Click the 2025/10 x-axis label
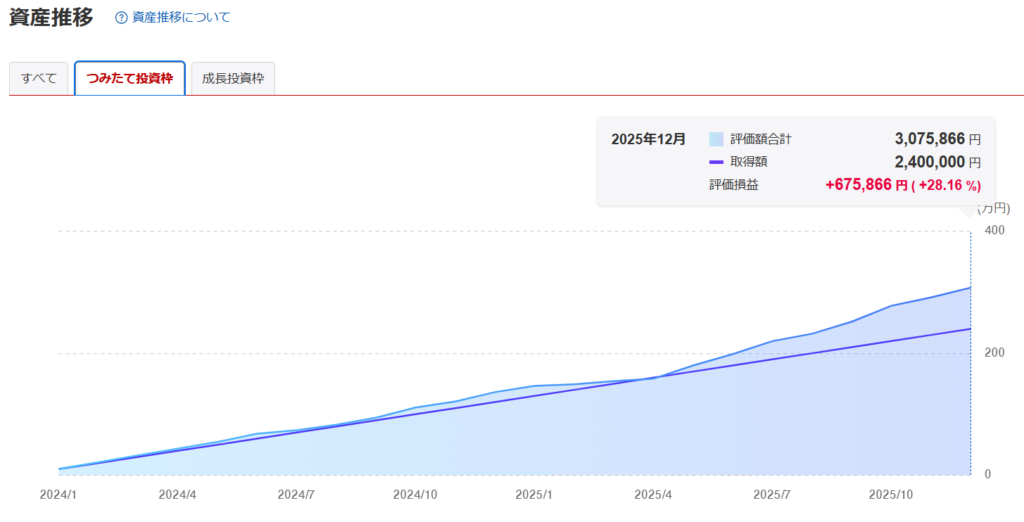 point(891,495)
